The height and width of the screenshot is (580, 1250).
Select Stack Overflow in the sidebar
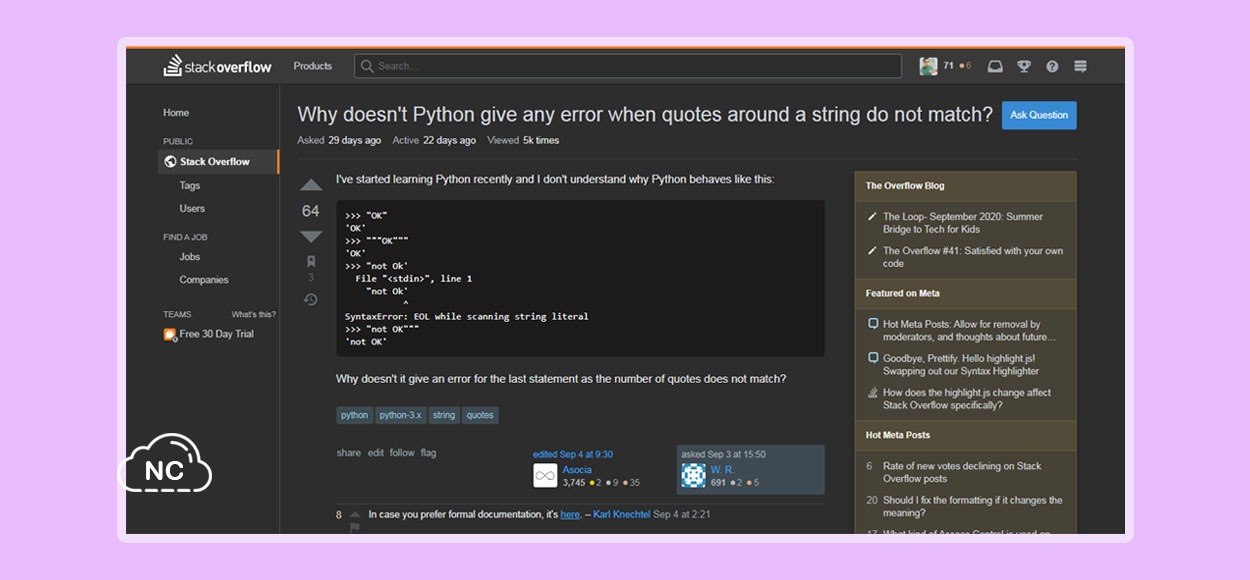(x=218, y=161)
